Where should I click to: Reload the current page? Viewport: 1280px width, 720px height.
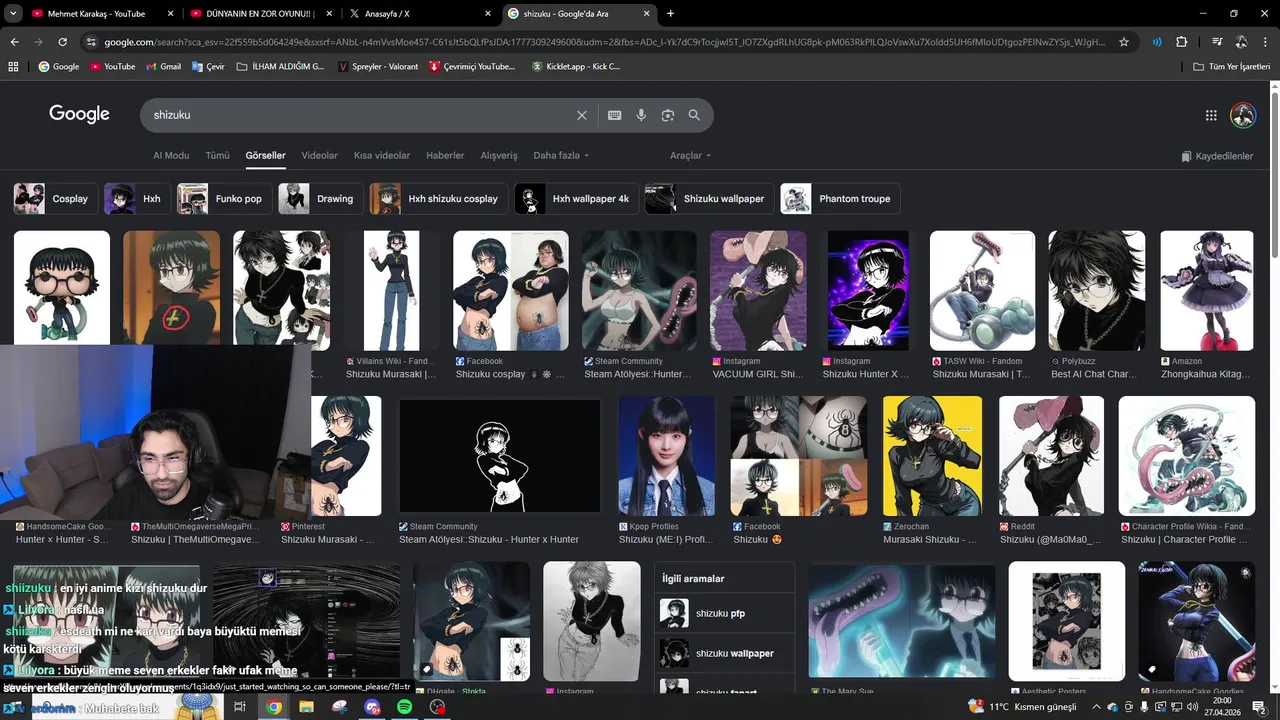tap(62, 42)
